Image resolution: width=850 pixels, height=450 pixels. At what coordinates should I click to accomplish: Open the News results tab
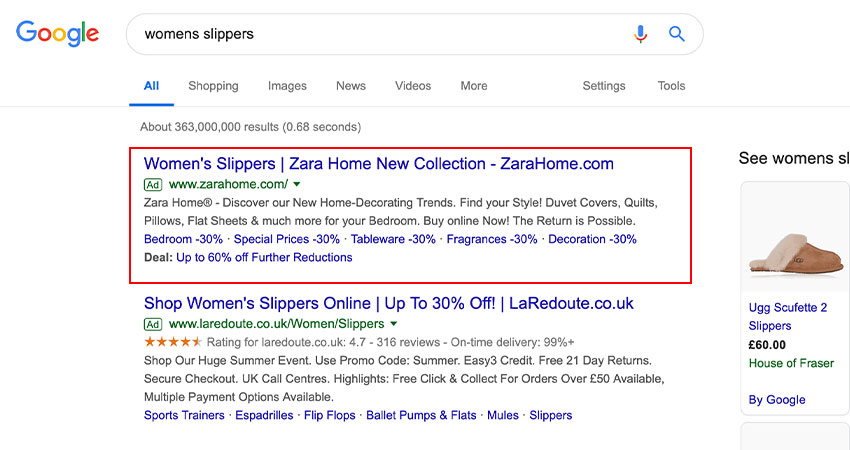pos(351,86)
